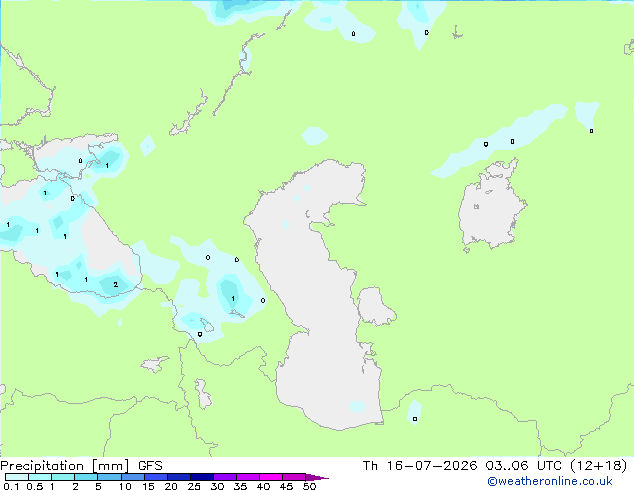Image resolution: width=634 pixels, height=490 pixels.
Task: Click the '5' legend label
Action: point(98,486)
